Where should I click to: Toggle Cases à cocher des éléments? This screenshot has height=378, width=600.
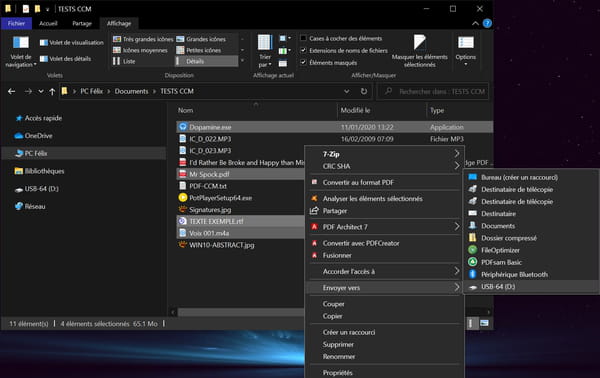341,38
